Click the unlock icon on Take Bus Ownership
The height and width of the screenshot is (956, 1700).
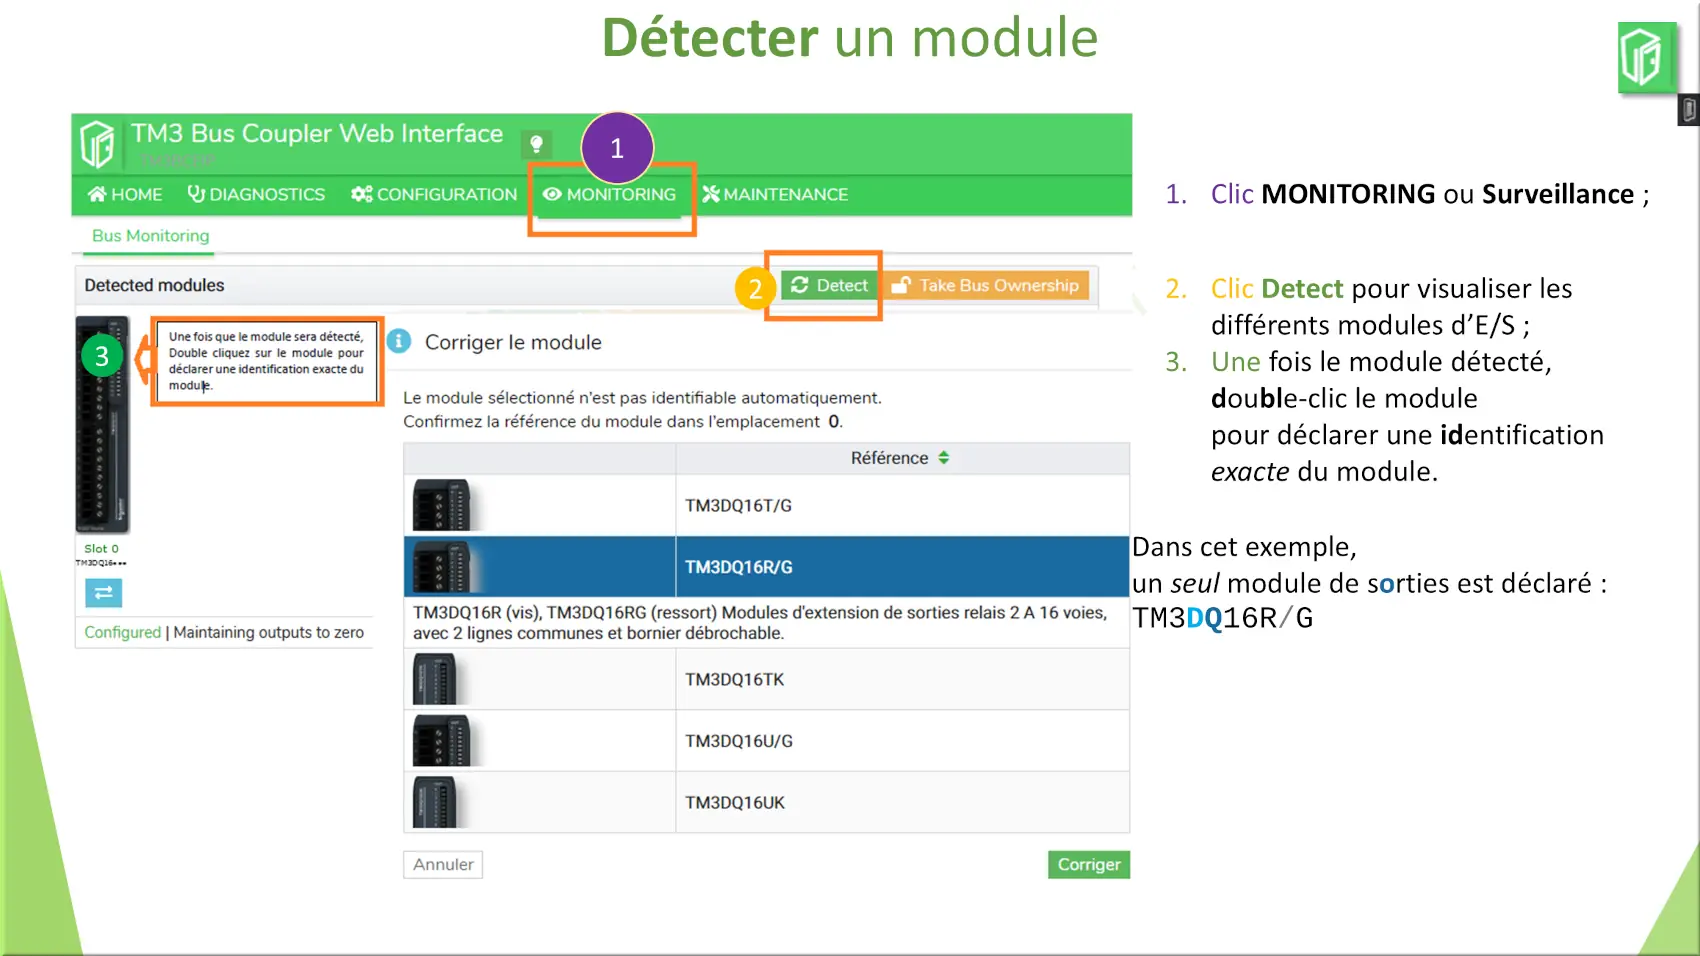point(901,285)
